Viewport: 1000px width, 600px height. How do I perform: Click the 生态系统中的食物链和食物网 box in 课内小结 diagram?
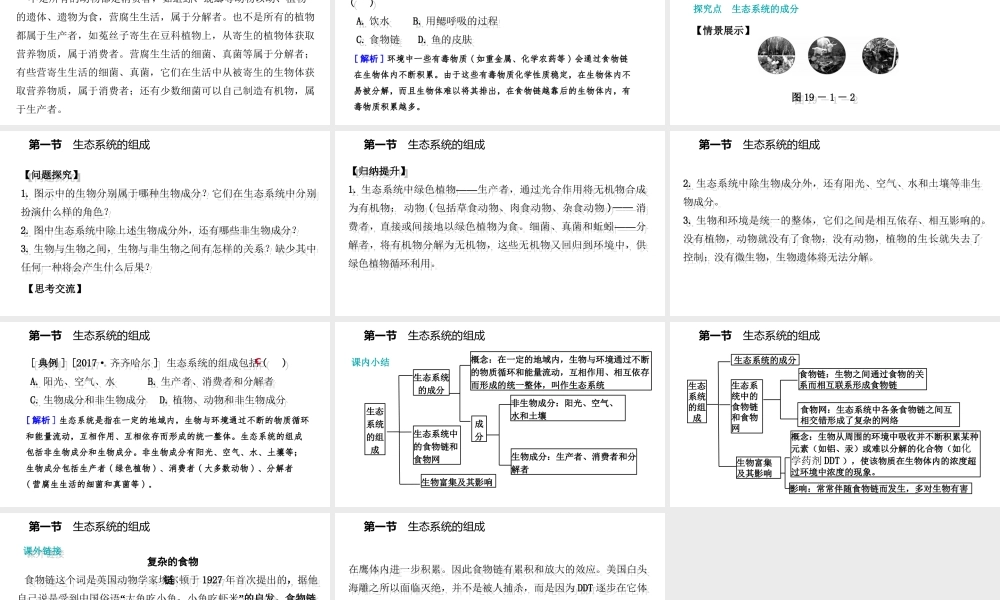(436, 446)
